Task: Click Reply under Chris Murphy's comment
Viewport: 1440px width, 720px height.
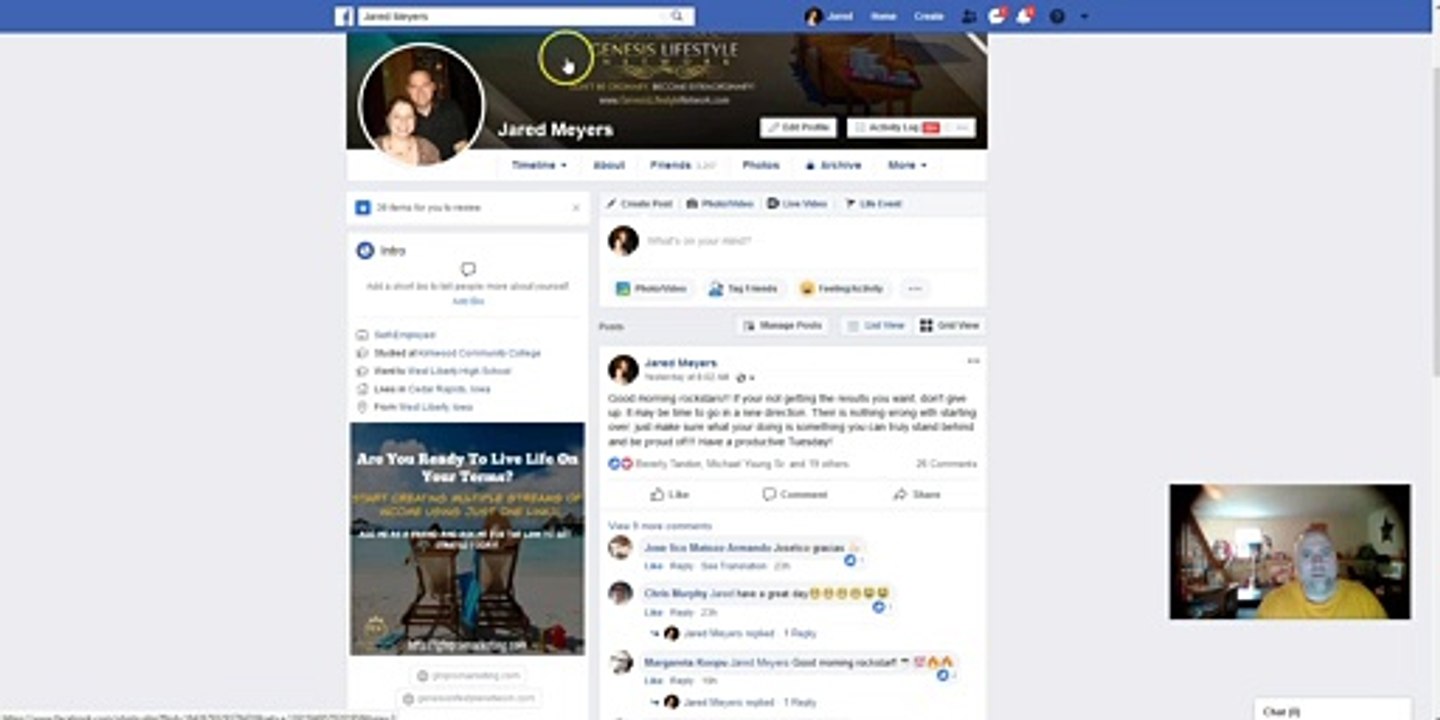Action: tap(682, 612)
